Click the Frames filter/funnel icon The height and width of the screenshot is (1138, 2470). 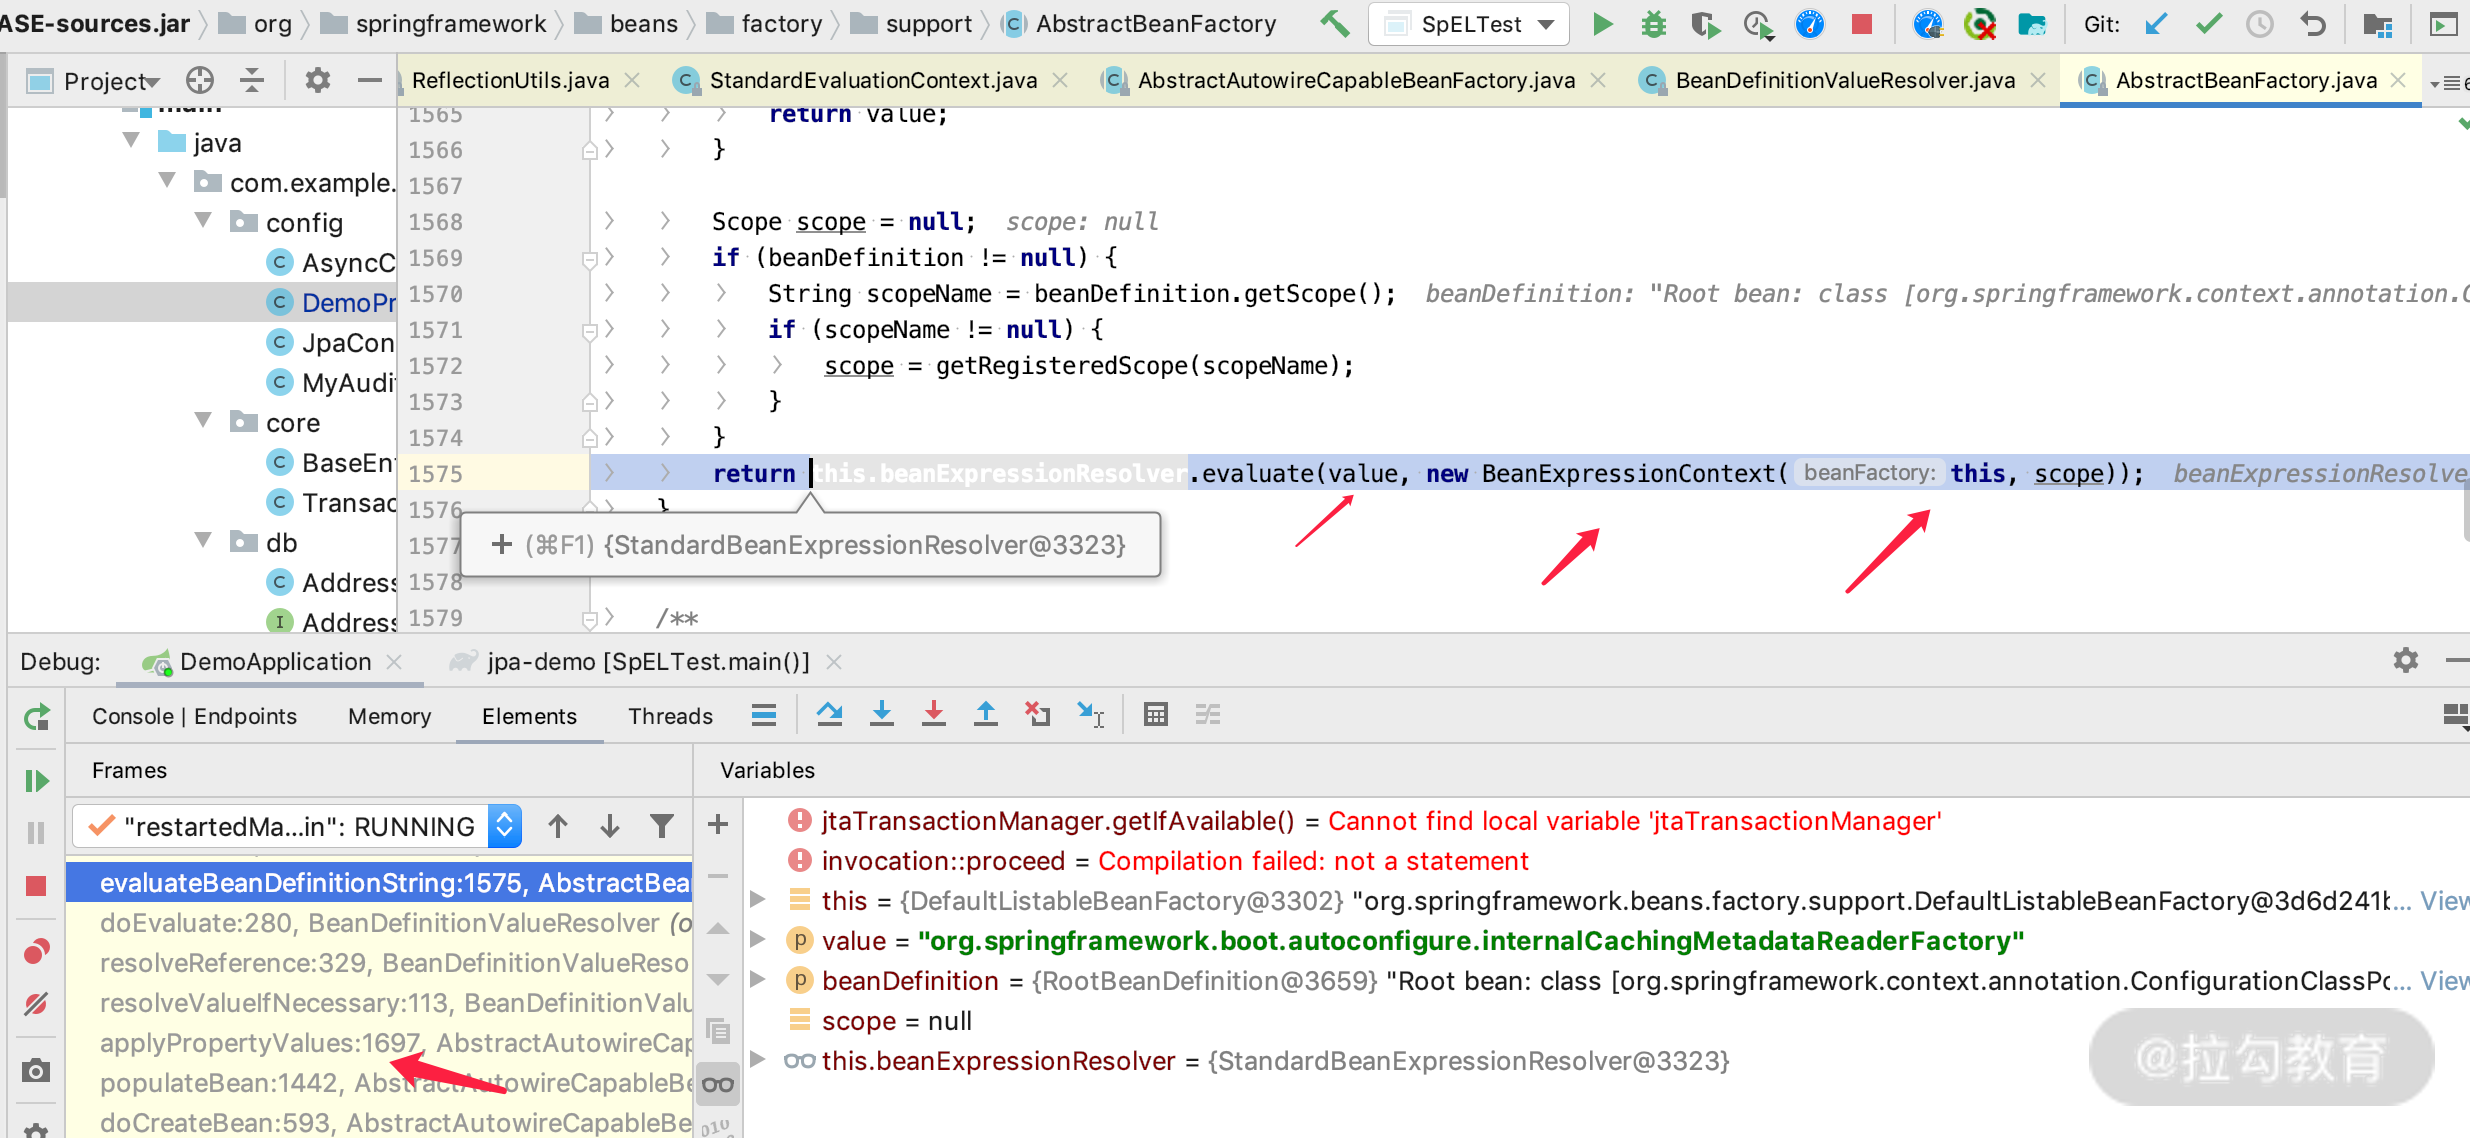663,826
